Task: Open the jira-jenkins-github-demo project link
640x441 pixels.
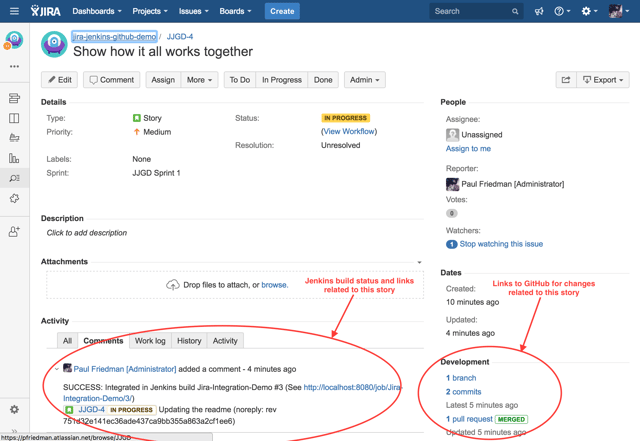Action: click(x=114, y=36)
